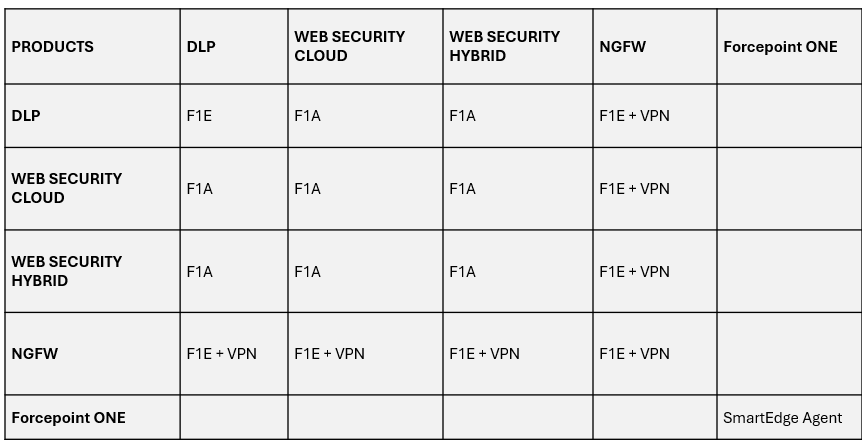Click F1E + VPN in Web Security Hybrid row

[634, 272]
